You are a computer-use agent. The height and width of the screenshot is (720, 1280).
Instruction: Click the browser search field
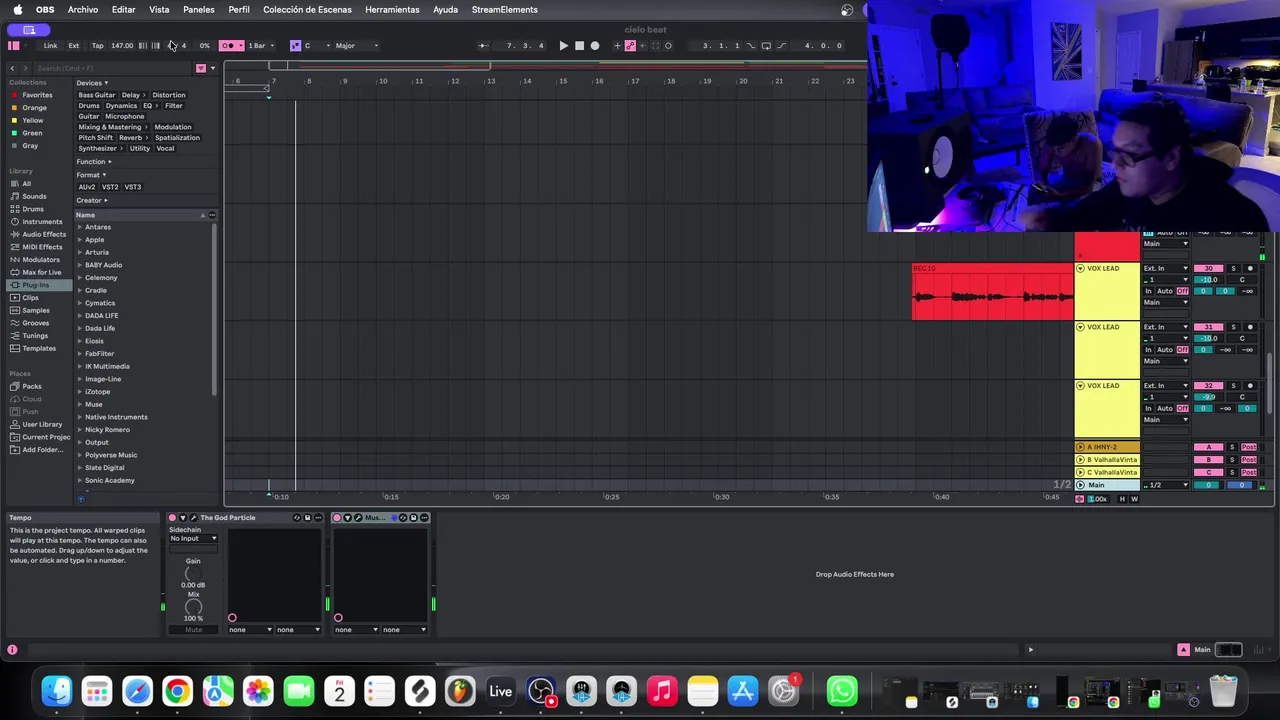[x=110, y=68]
